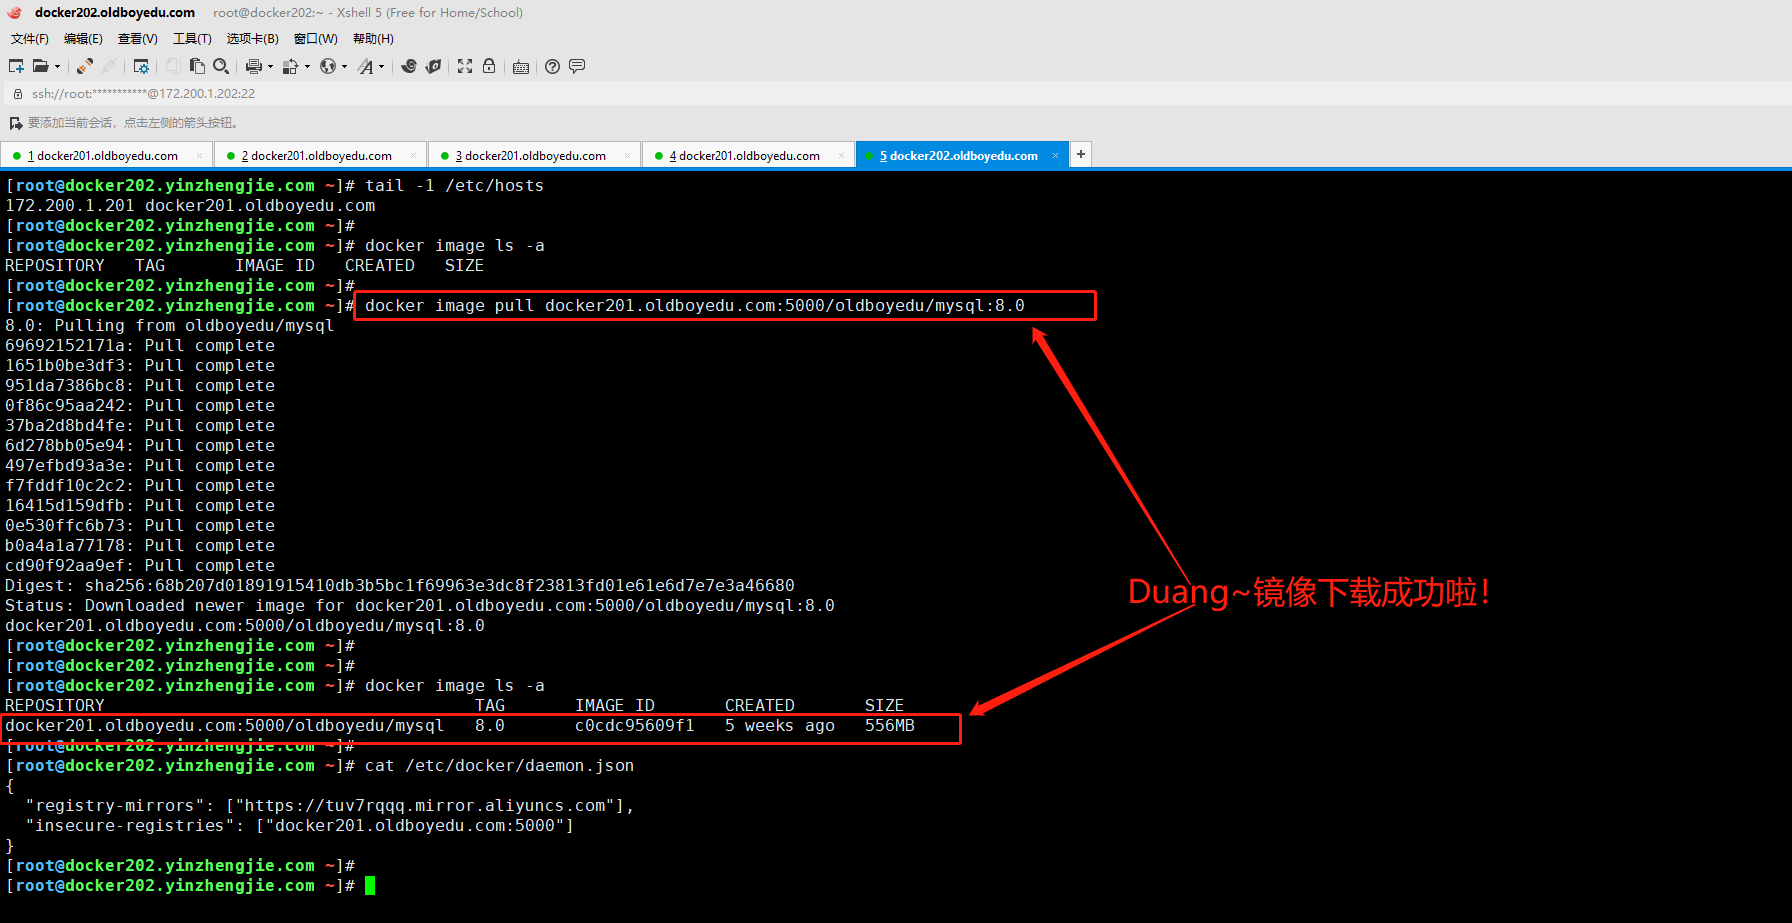This screenshot has width=1792, height=923.
Task: Open Xshell help via the question mark
Action: click(552, 66)
